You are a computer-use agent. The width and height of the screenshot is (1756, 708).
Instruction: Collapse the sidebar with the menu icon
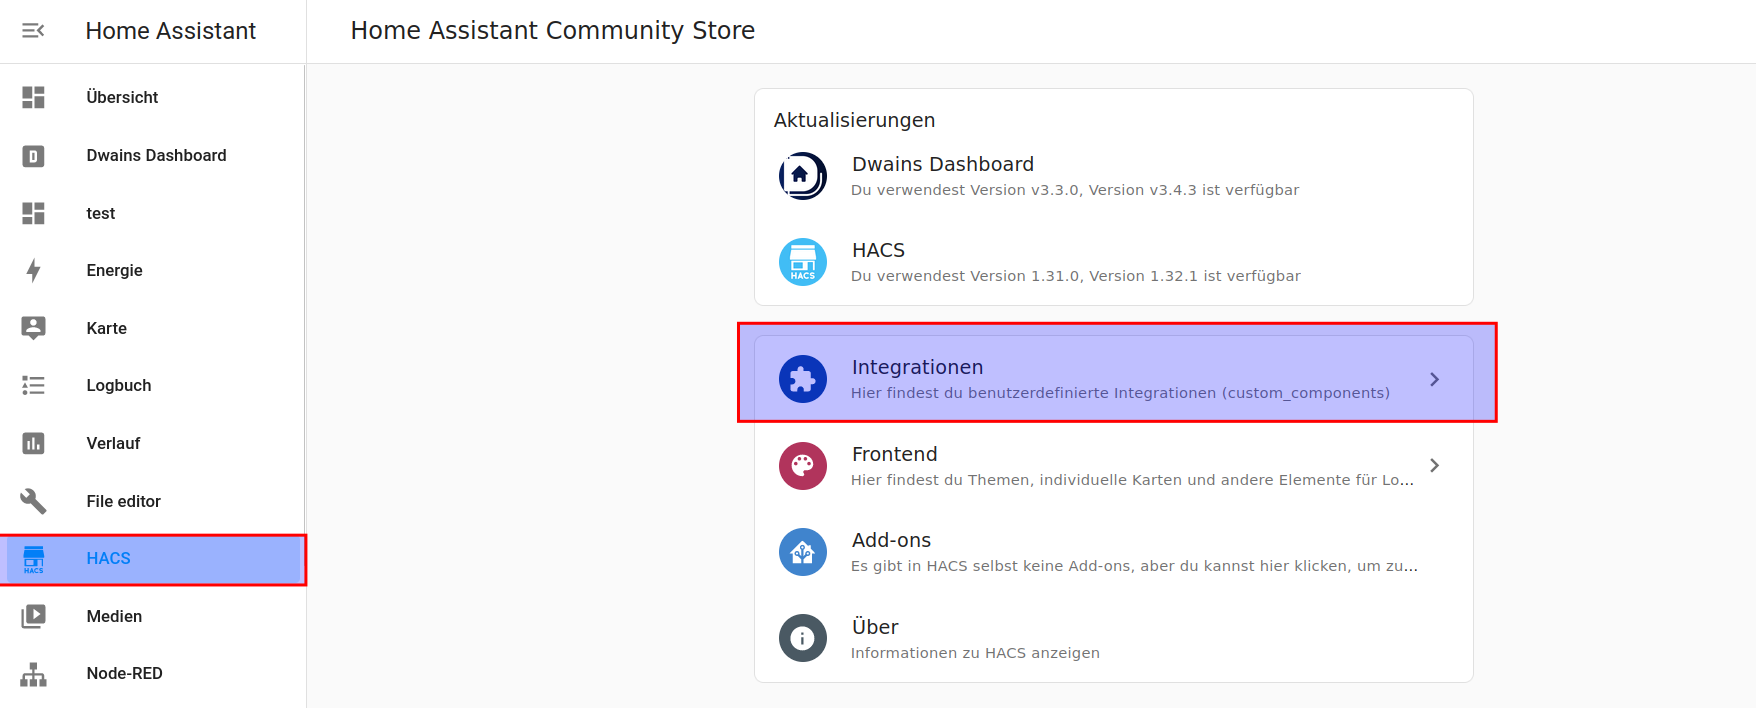(x=33, y=31)
